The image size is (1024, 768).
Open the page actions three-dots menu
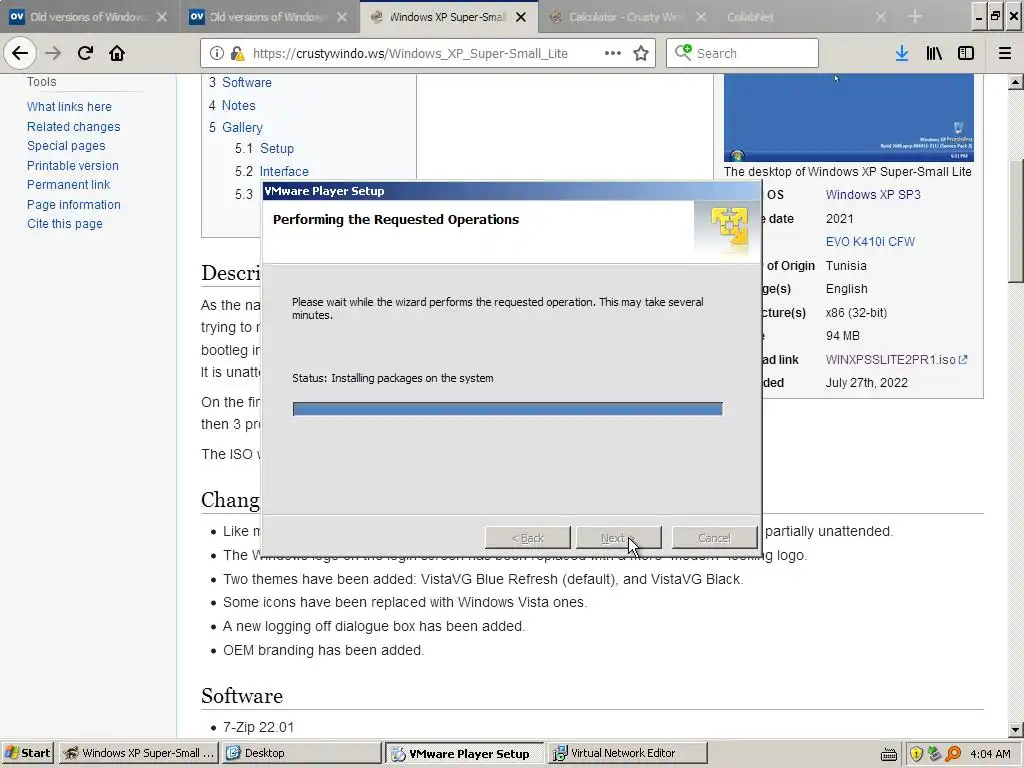pyautogui.click(x=613, y=53)
